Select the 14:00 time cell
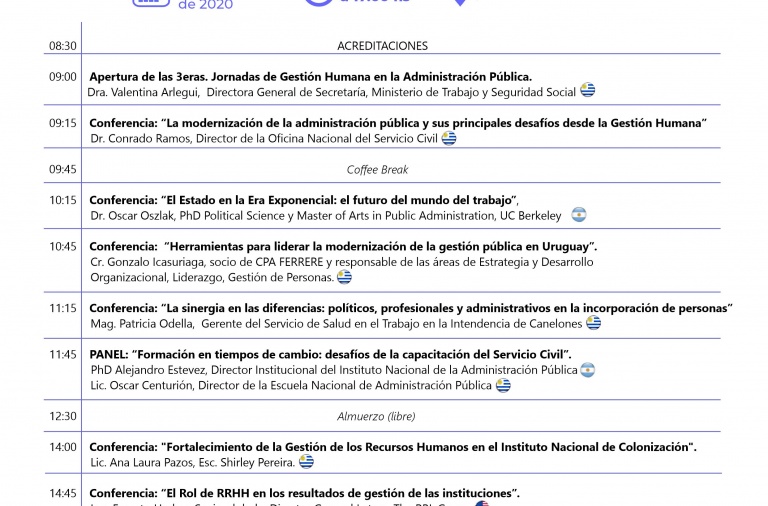Screen dimensions: 768x506 pos(63,447)
